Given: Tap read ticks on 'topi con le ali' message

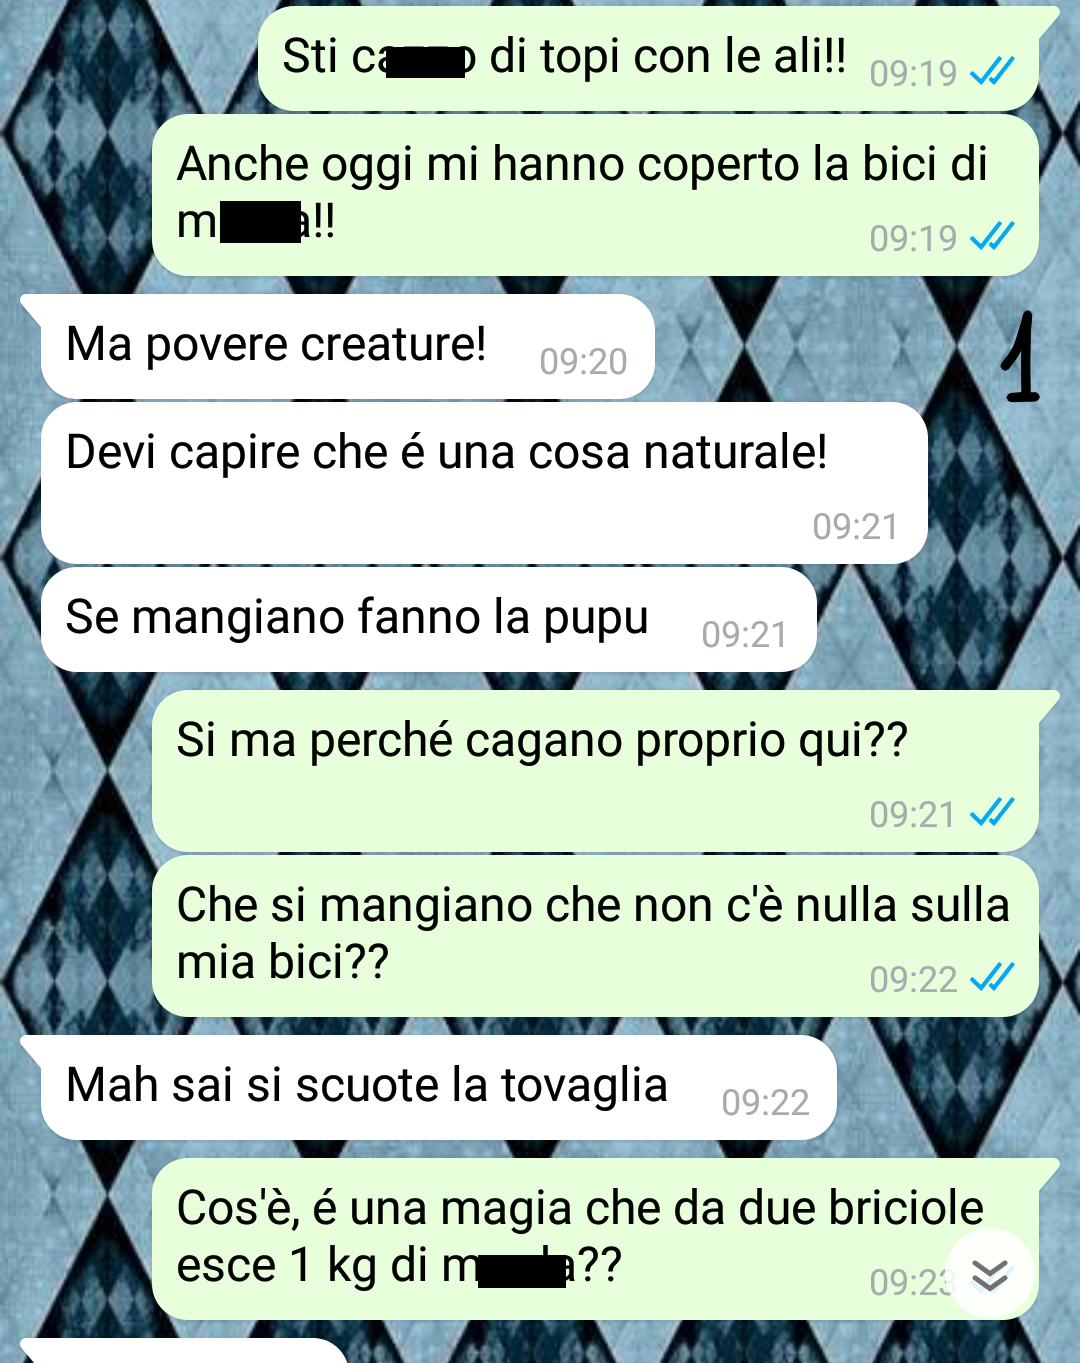Looking at the screenshot, I should 993,71.
